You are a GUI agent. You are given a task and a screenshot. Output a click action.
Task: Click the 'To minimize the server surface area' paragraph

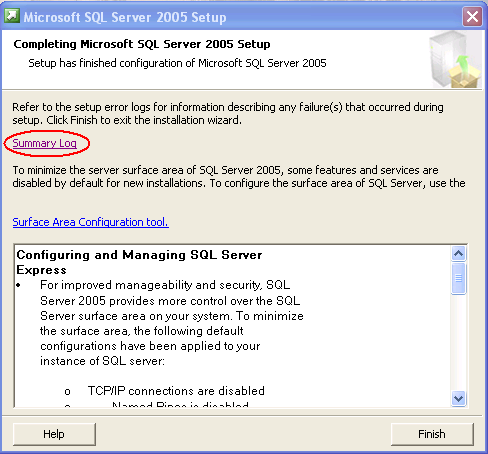tap(239, 177)
